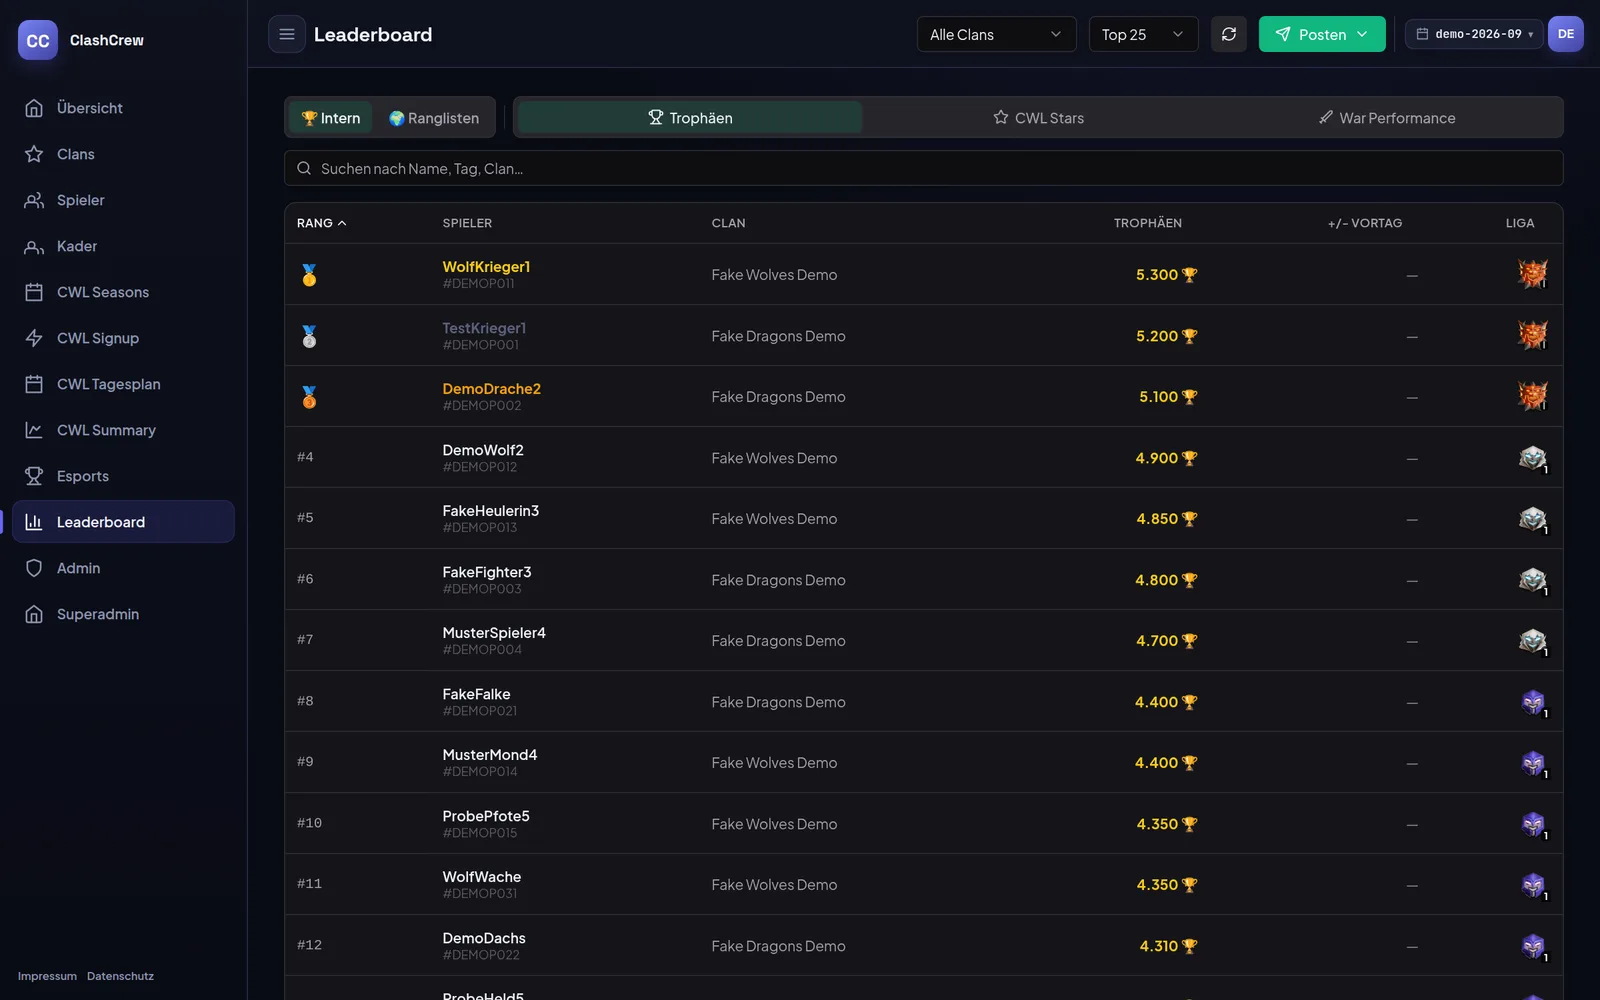Open CWL Signup in the sidebar
This screenshot has width=1600, height=1000.
pyautogui.click(x=123, y=338)
